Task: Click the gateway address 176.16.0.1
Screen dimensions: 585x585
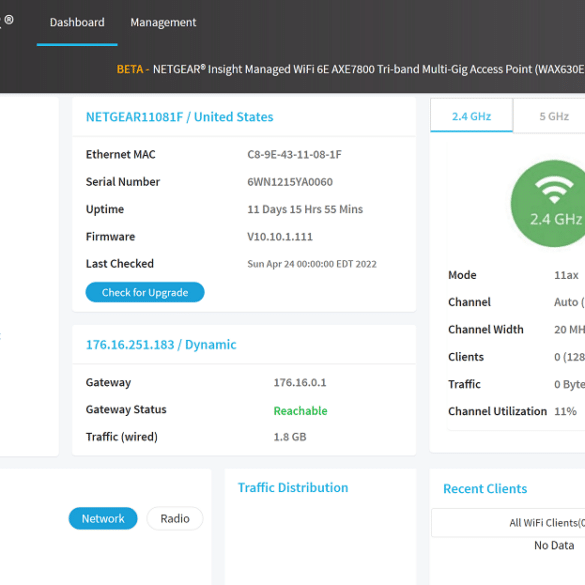Action: pos(300,382)
